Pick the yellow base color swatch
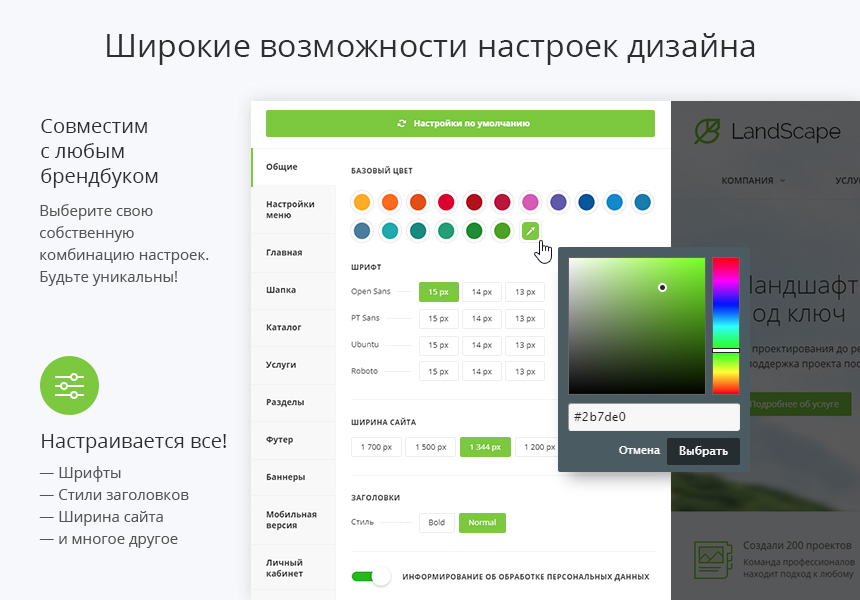860x600 pixels. pos(362,202)
